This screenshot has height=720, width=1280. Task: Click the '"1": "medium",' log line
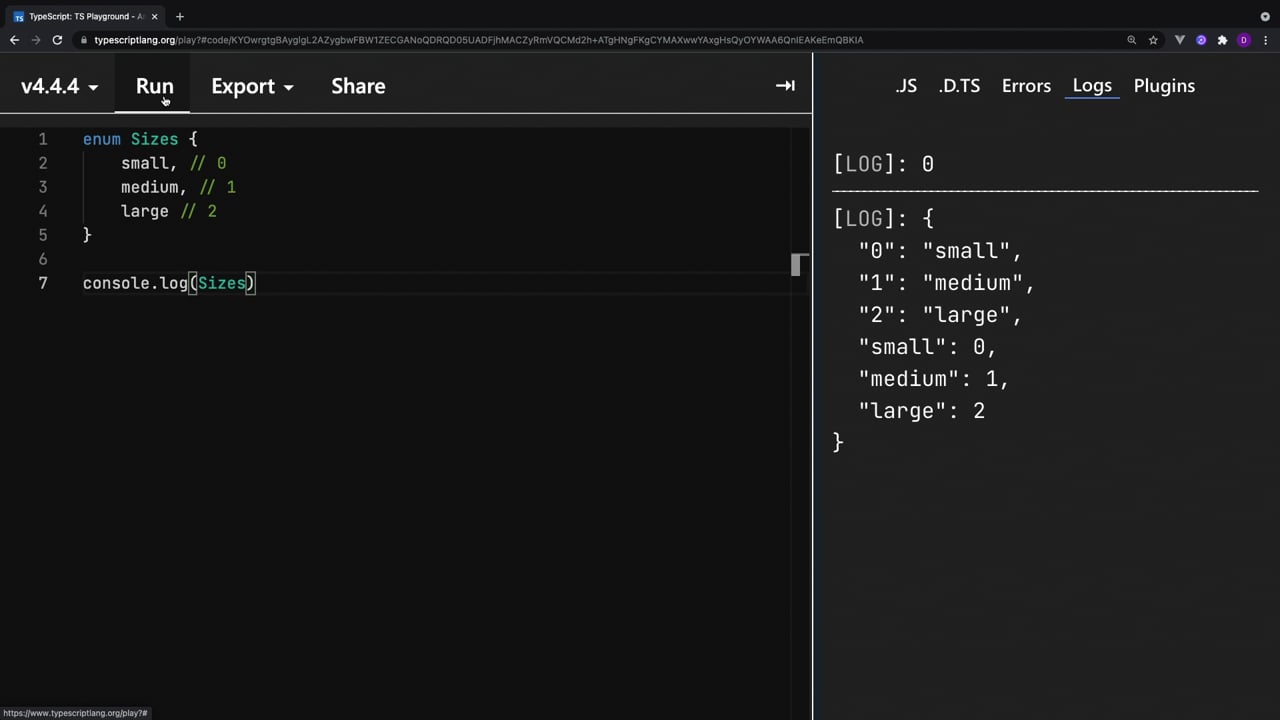[946, 283]
